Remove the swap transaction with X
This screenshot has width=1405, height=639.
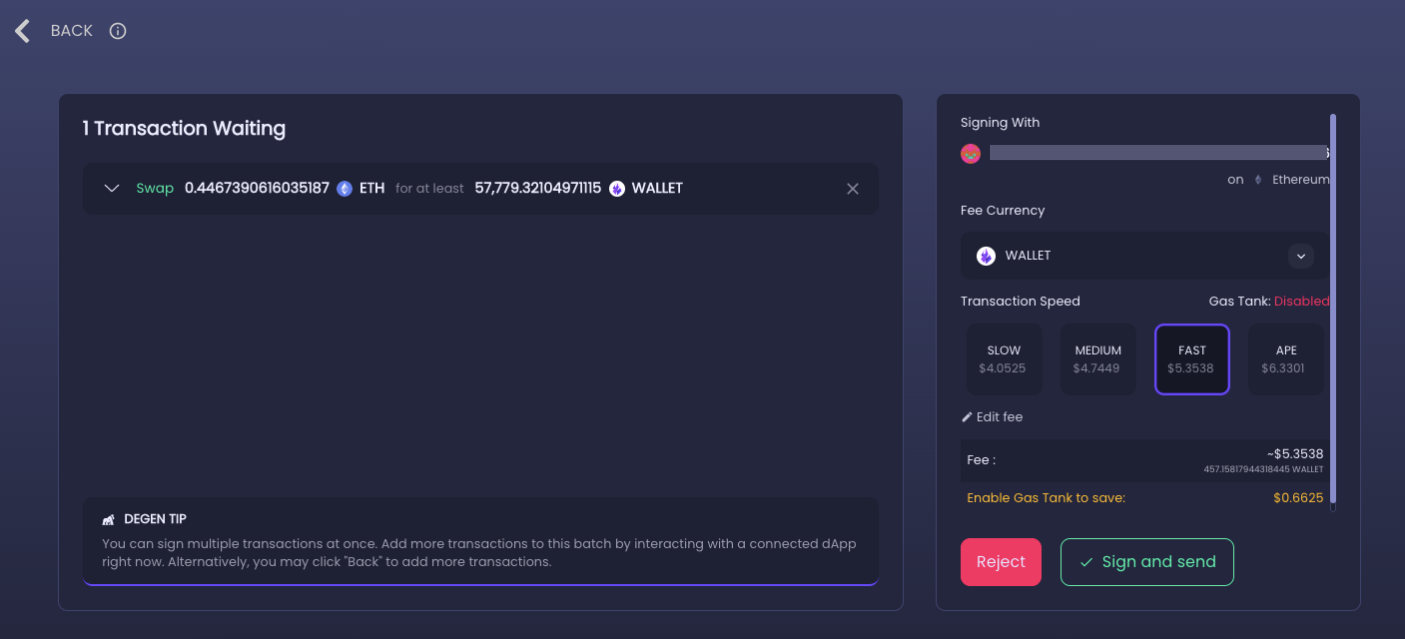coord(852,188)
